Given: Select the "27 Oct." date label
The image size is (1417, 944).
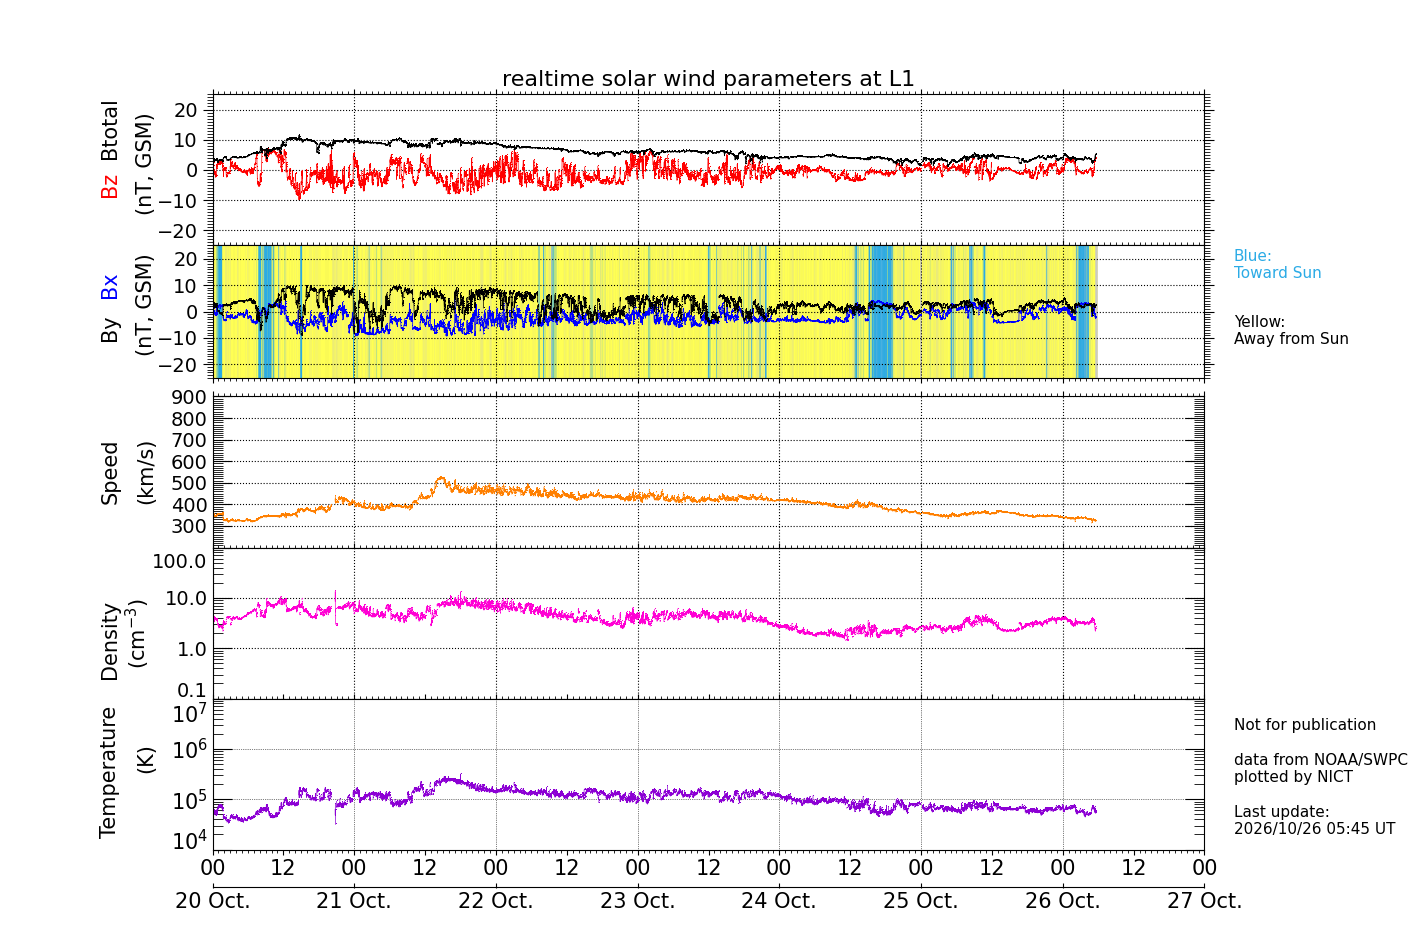Looking at the screenshot, I should (1204, 901).
